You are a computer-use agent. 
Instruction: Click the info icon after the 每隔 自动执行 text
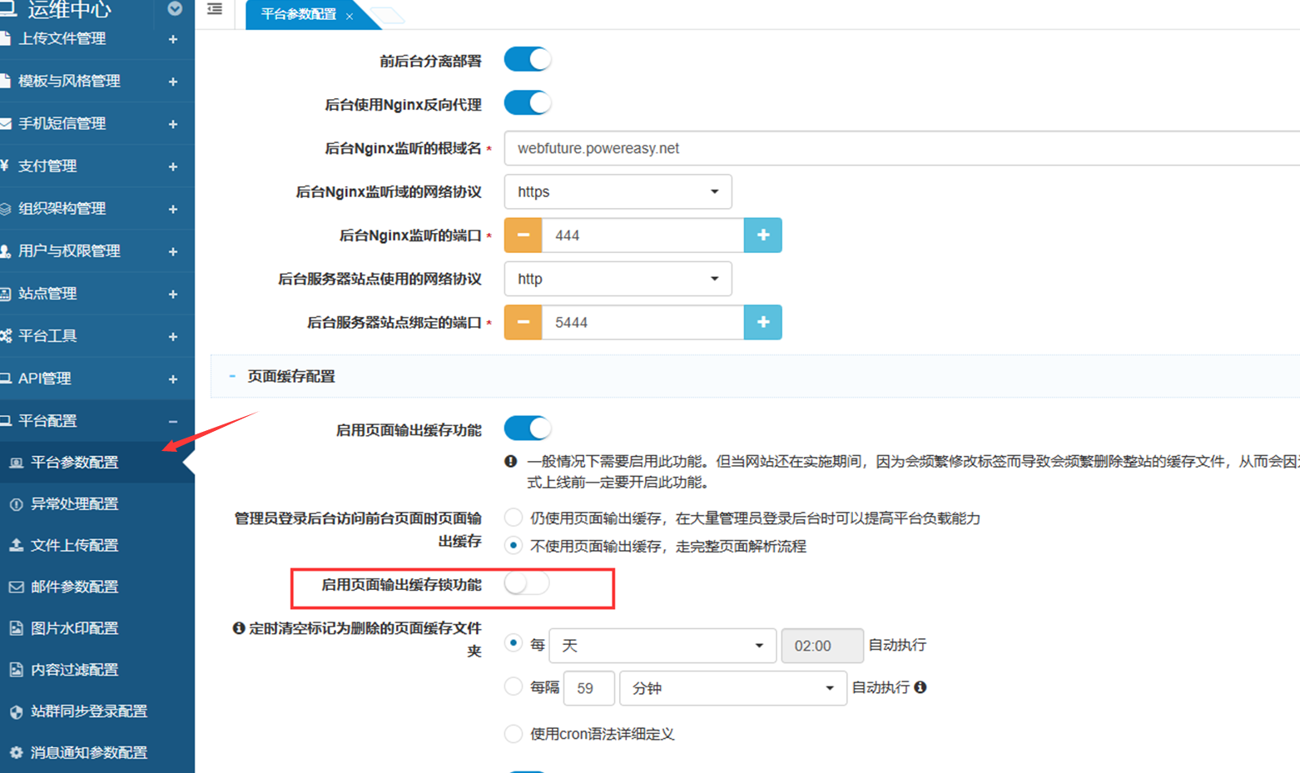(920, 687)
